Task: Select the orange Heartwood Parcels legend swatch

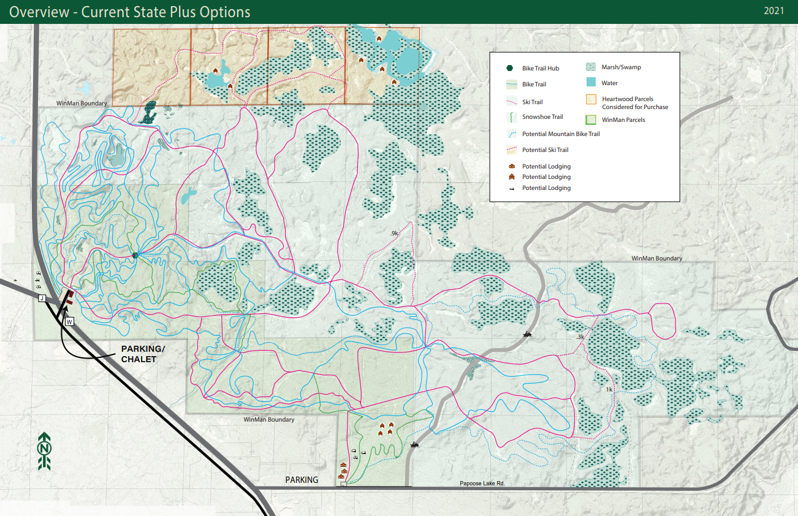Action: click(x=591, y=100)
